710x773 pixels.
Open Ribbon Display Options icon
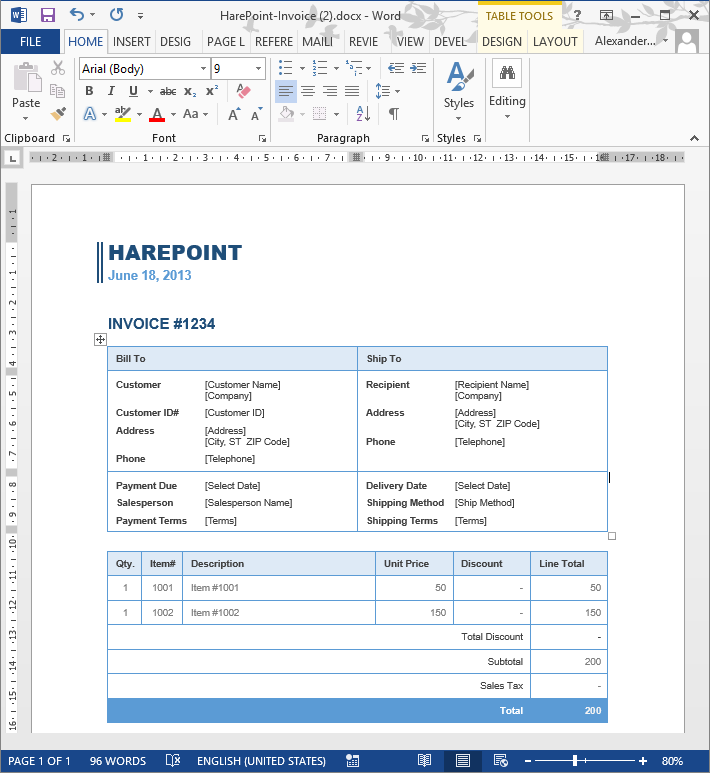(606, 15)
